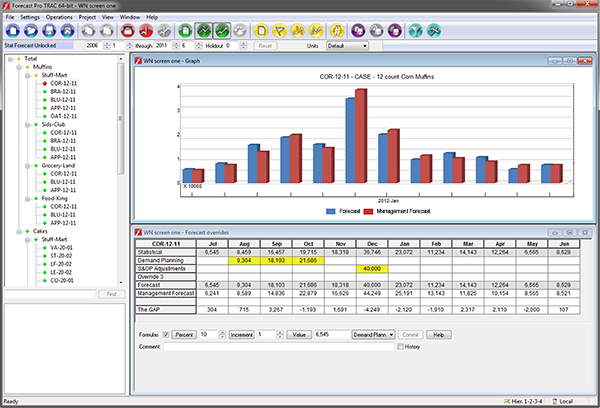600x408 pixels.
Task: Collapse the Cakes tree node
Action: (x=19, y=232)
